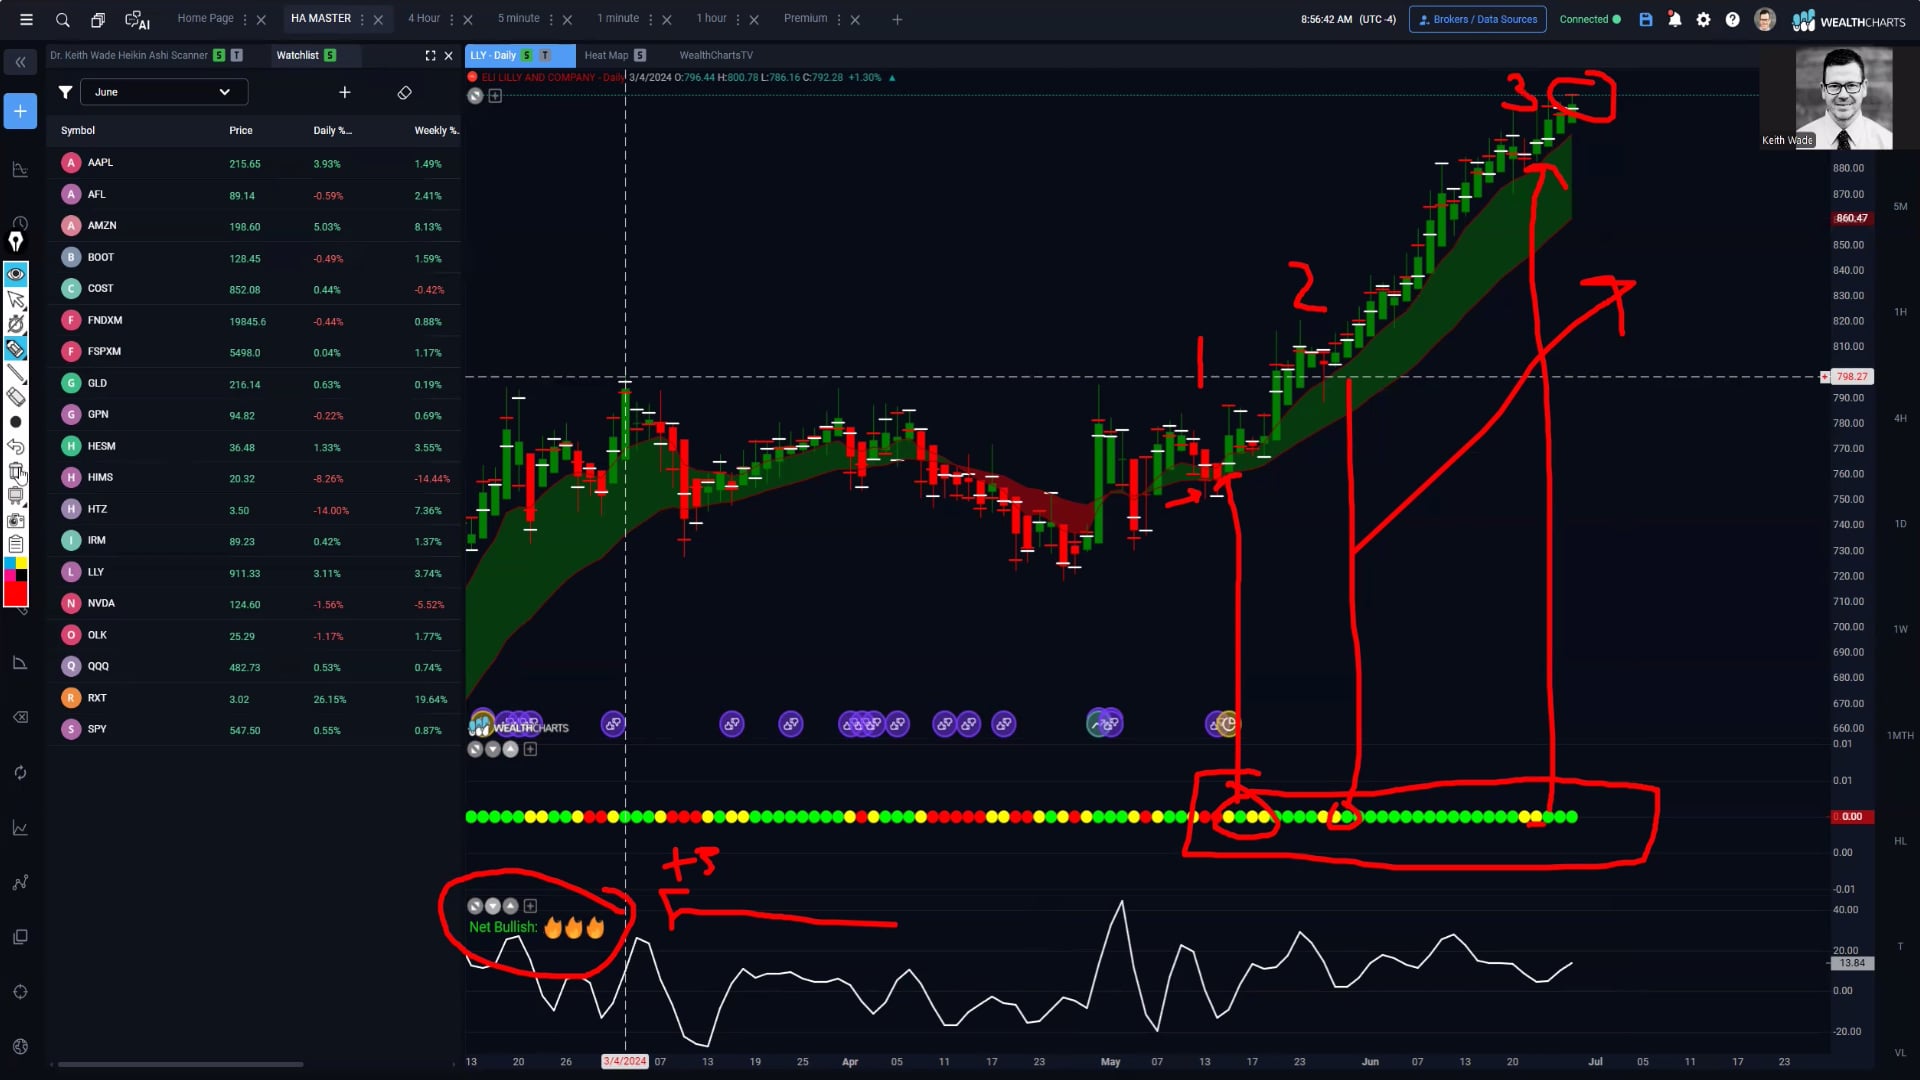Click the blue add widget plus button
The height and width of the screenshot is (1080, 1920).
20,111
